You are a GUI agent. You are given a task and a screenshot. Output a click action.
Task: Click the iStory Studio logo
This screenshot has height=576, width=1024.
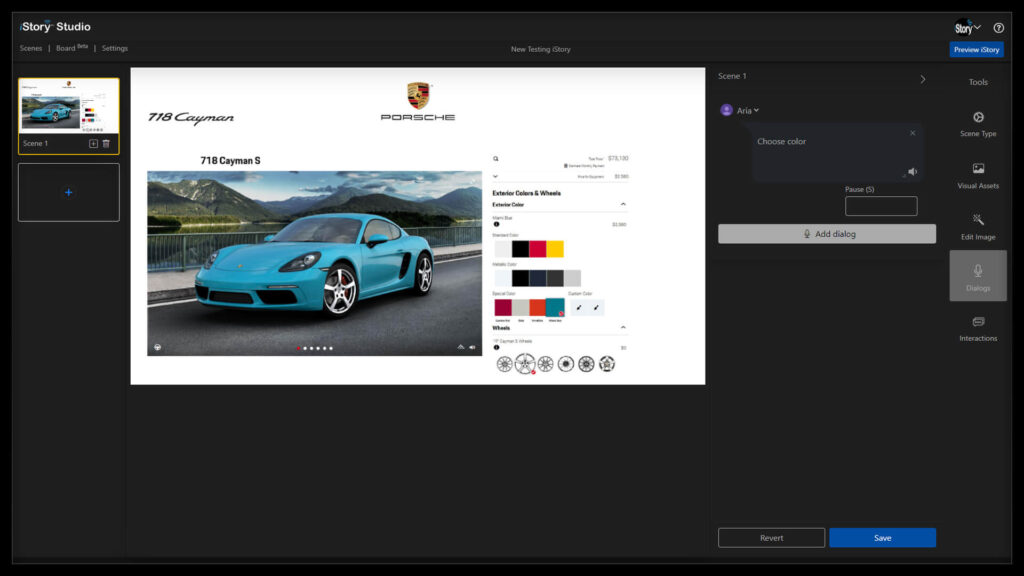pos(55,27)
